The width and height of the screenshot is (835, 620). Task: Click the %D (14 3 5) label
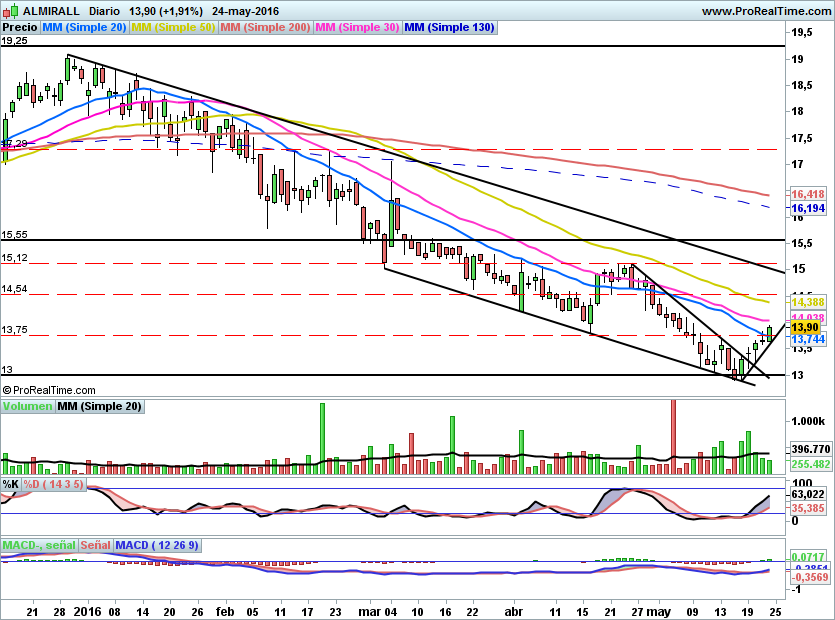(x=53, y=484)
